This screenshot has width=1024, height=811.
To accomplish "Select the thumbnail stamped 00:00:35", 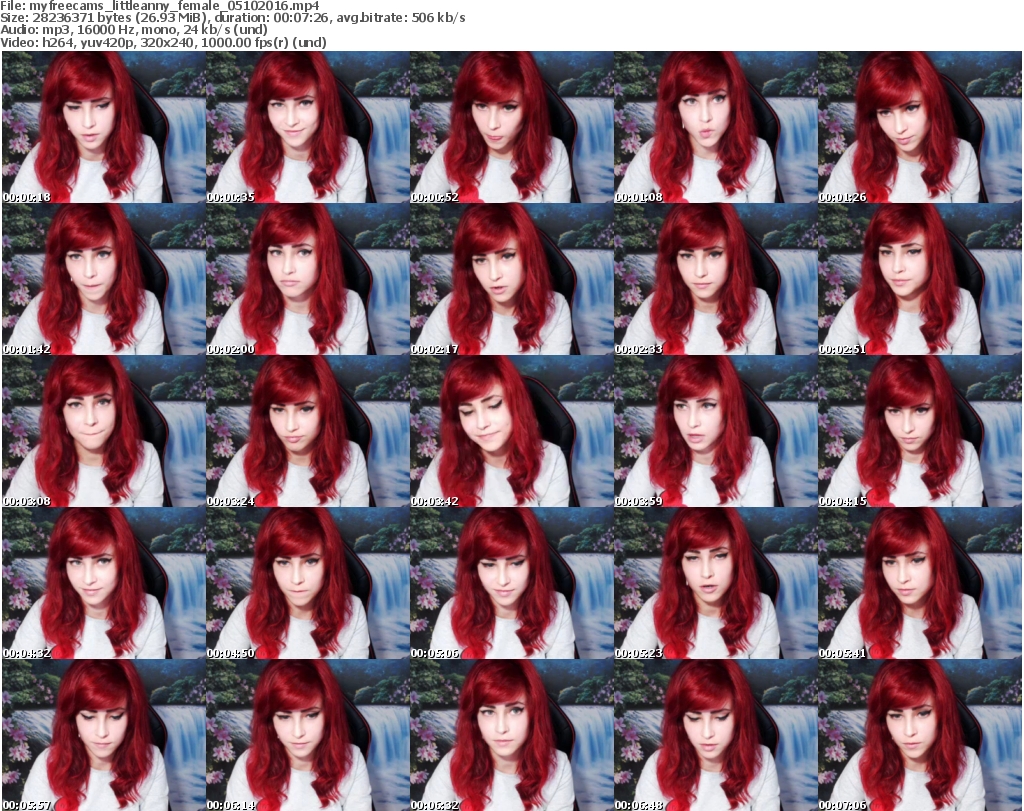I will pyautogui.click(x=308, y=127).
